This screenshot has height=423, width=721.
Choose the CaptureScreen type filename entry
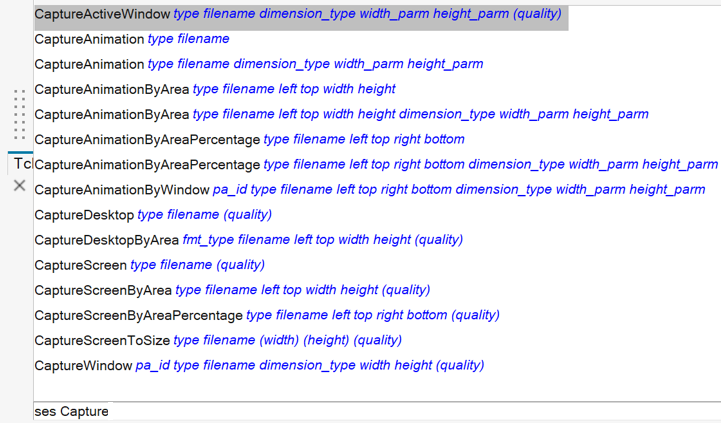tap(149, 264)
